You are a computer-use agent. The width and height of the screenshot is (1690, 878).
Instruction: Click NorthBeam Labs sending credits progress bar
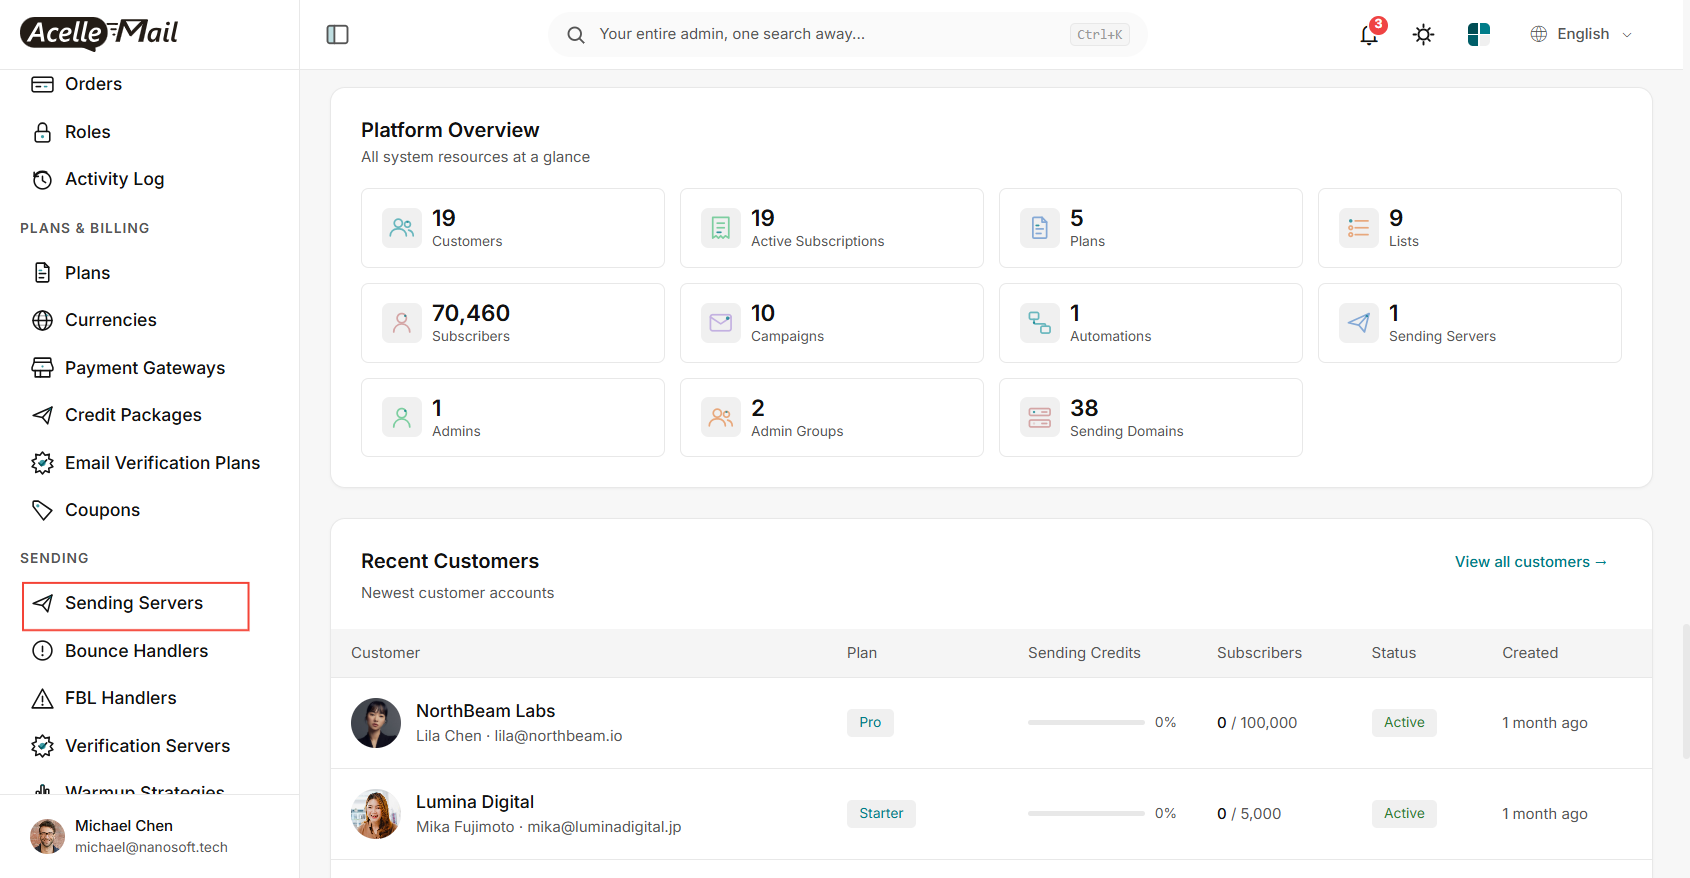pos(1086,723)
